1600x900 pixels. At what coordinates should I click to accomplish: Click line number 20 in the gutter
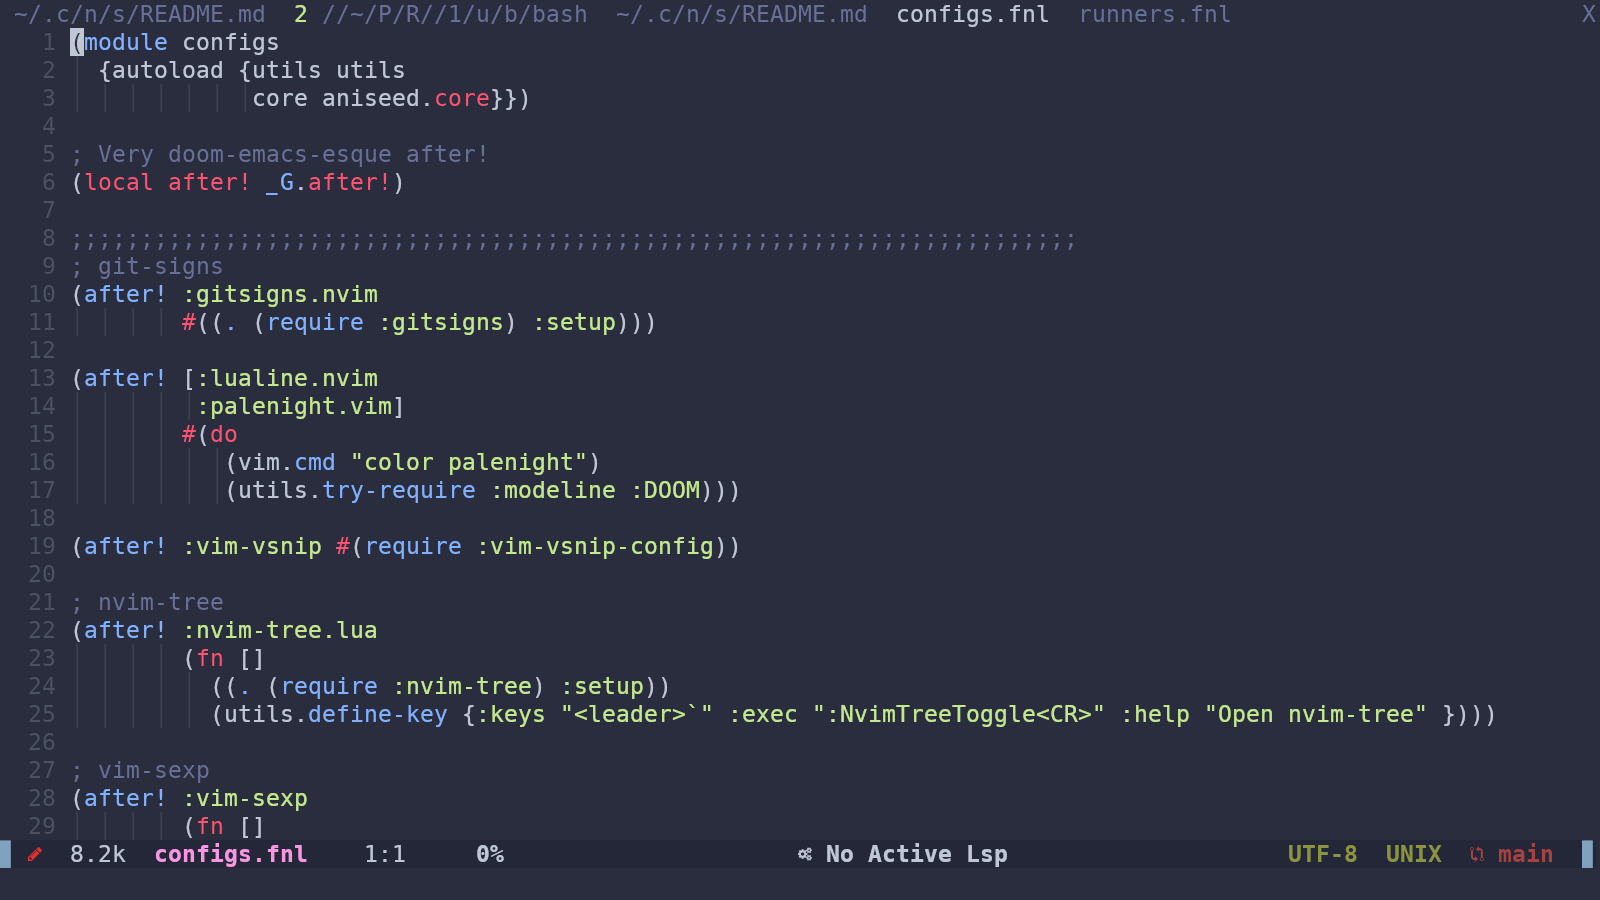(x=42, y=574)
